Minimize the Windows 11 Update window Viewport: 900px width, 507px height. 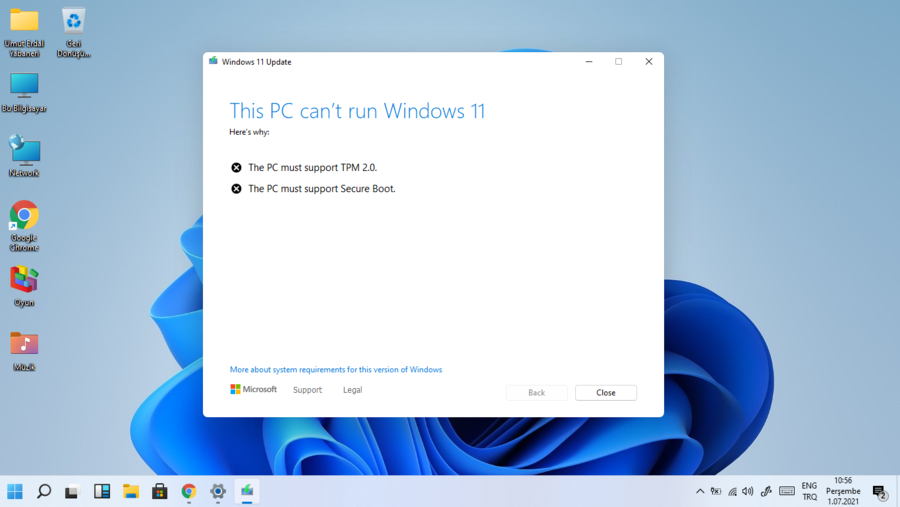(589, 61)
